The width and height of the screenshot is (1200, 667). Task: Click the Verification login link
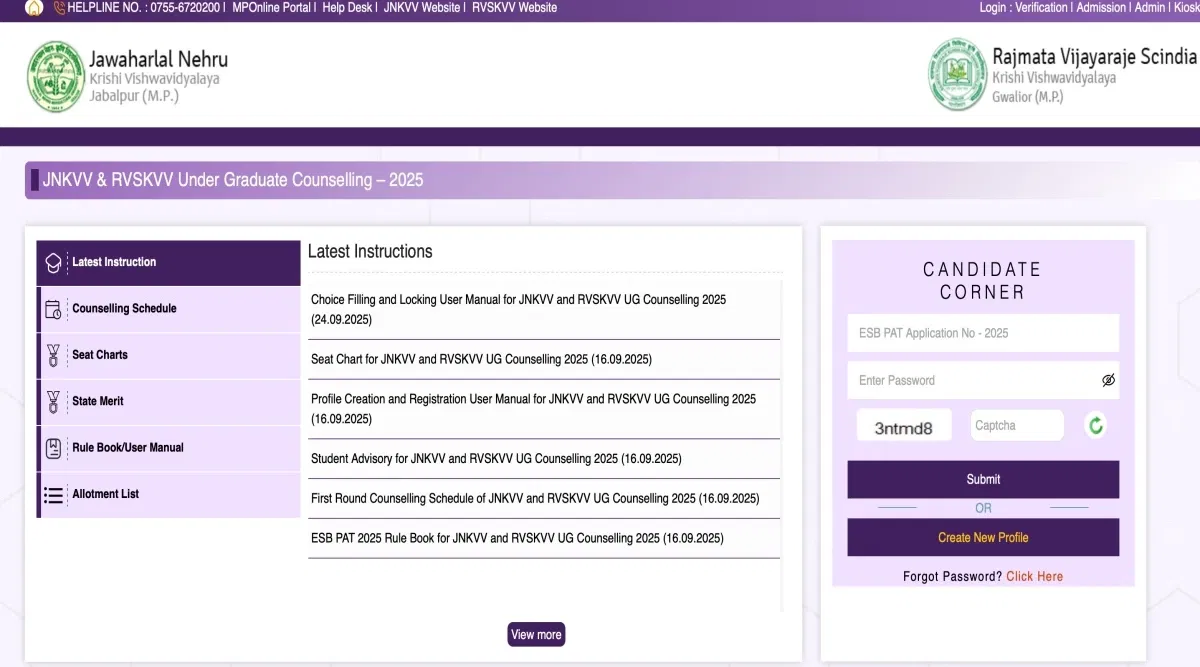click(1041, 7)
